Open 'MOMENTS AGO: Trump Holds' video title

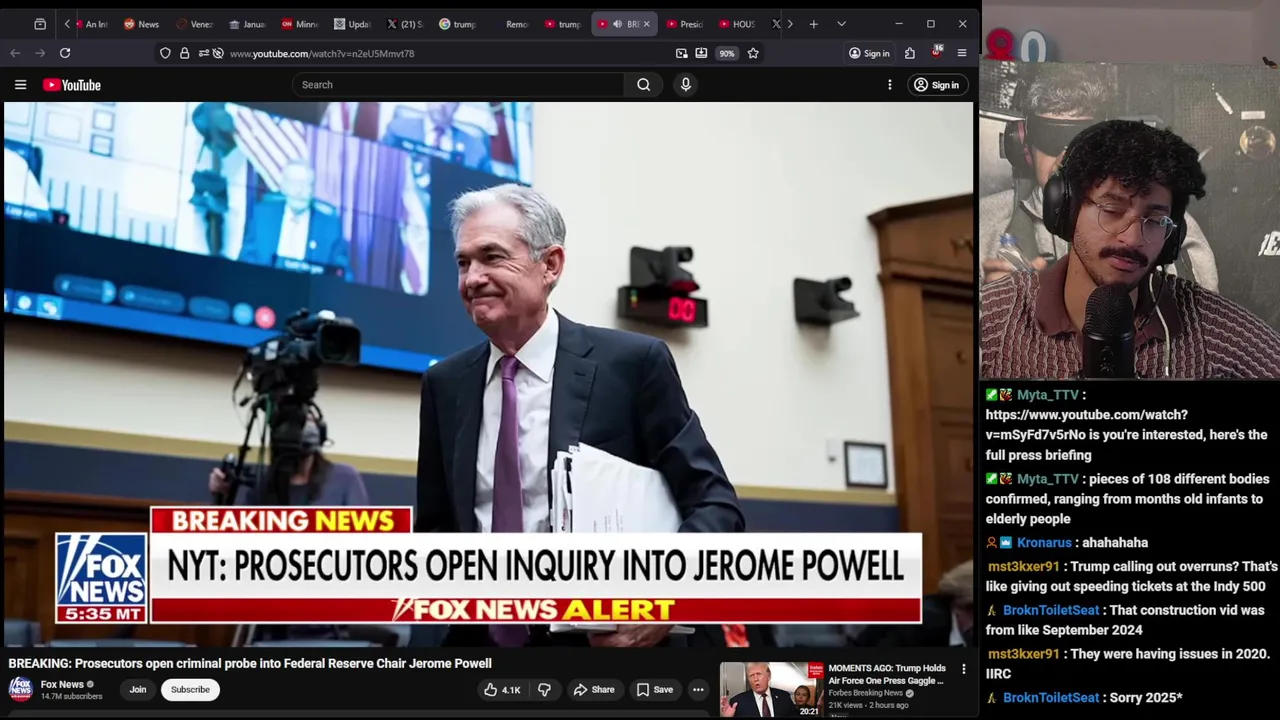(x=887, y=674)
